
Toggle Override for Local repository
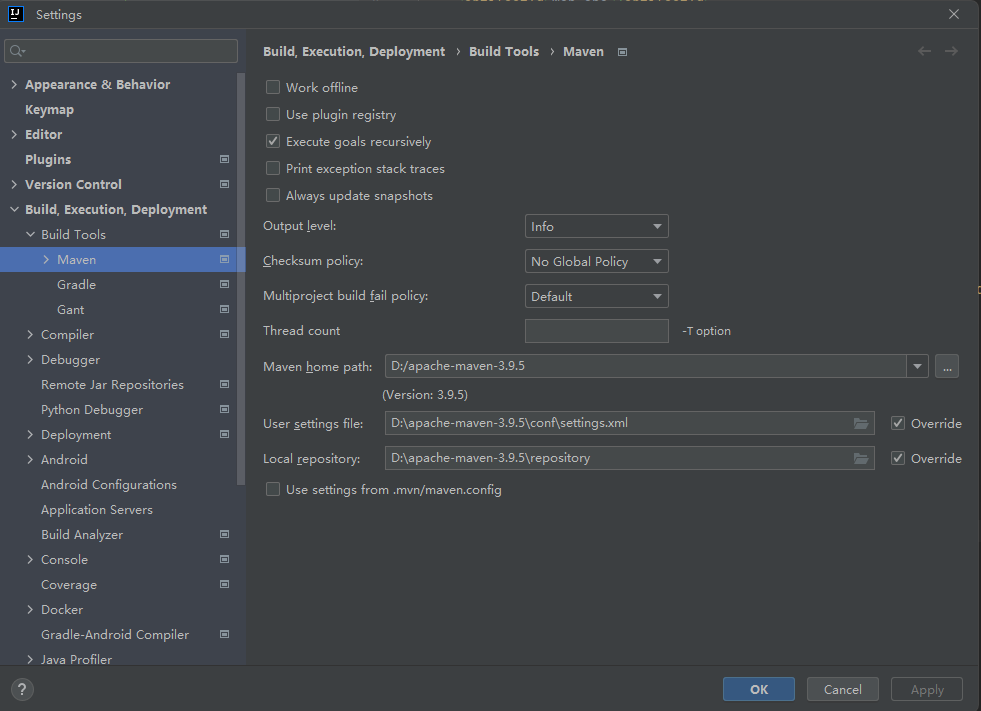pos(898,458)
